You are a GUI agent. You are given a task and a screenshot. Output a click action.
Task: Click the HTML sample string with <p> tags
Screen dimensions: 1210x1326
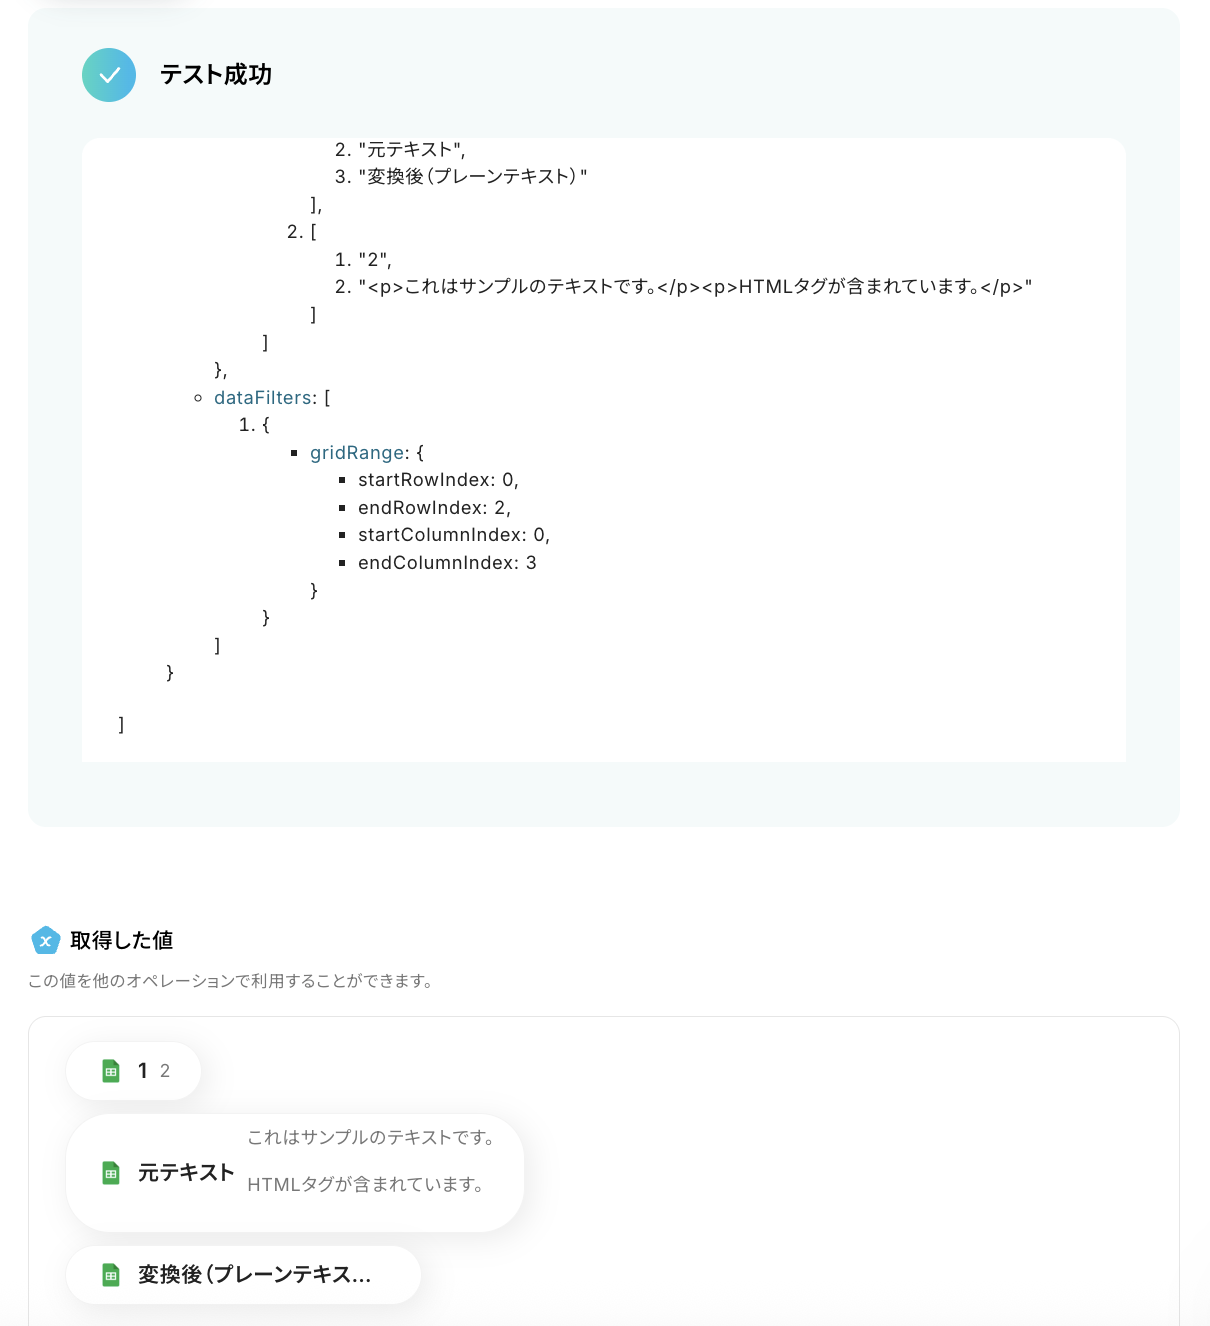[x=695, y=287]
